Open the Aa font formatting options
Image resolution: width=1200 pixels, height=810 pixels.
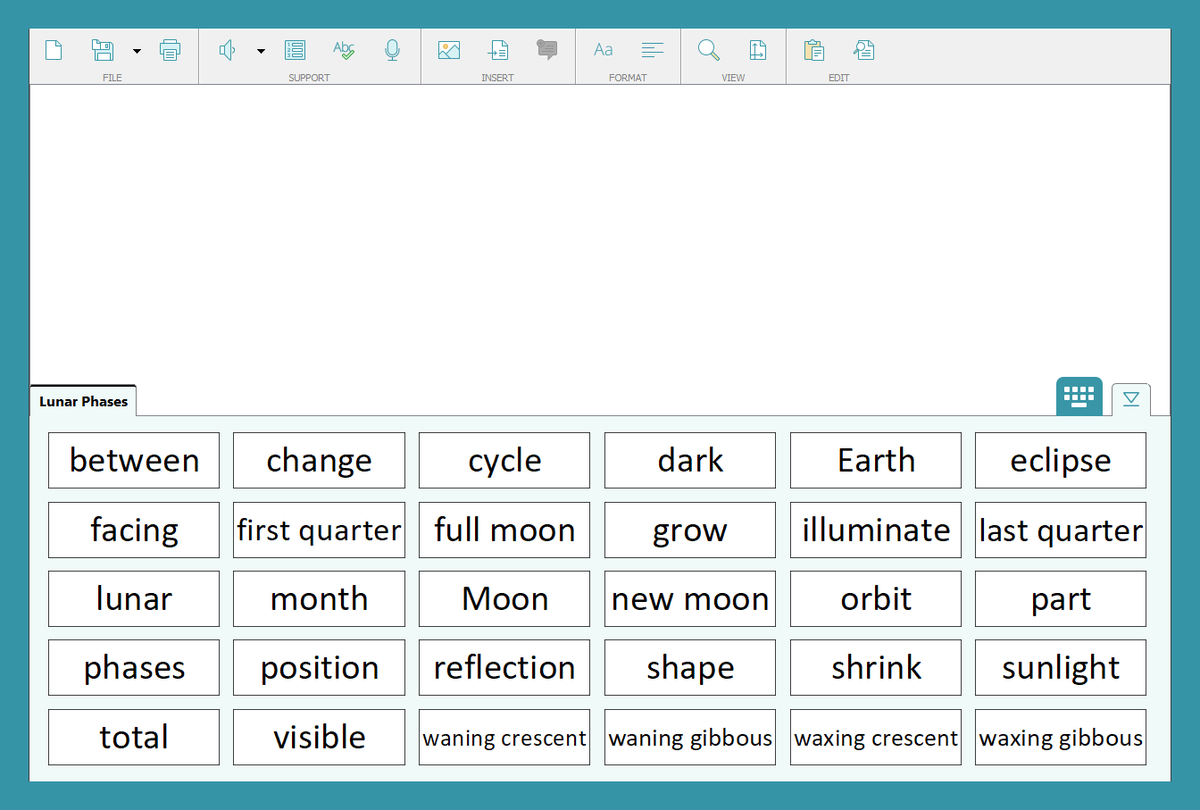[603, 49]
